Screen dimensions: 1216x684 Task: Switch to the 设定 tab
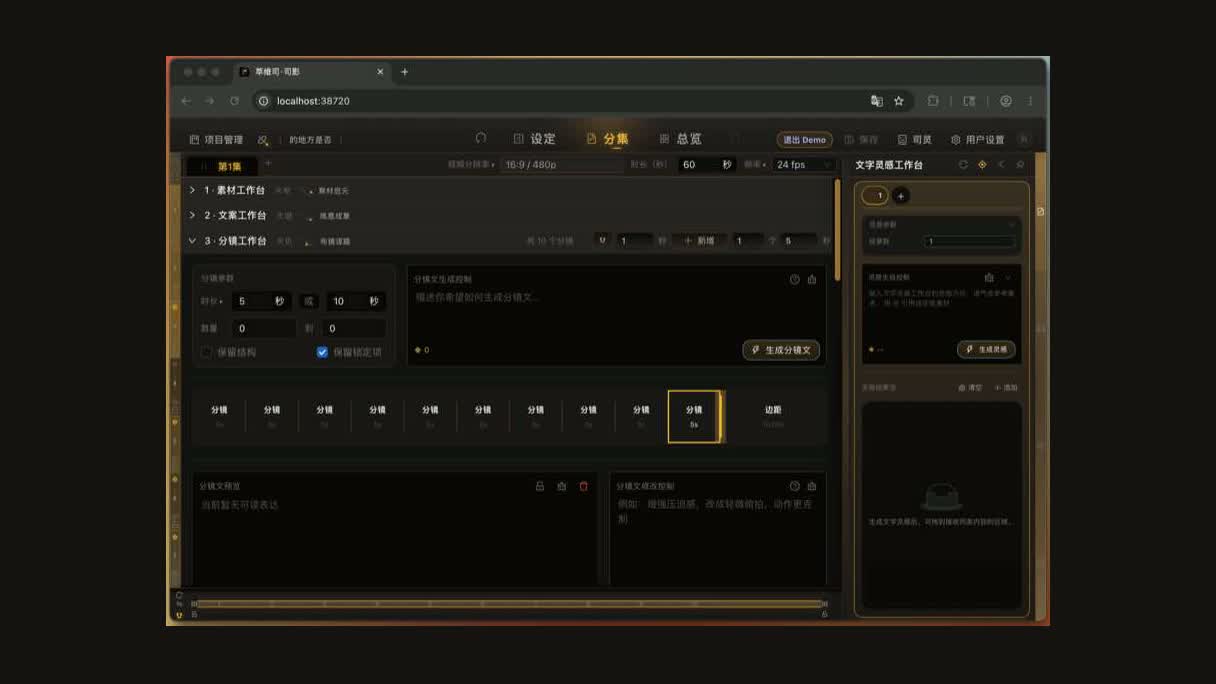(534, 139)
